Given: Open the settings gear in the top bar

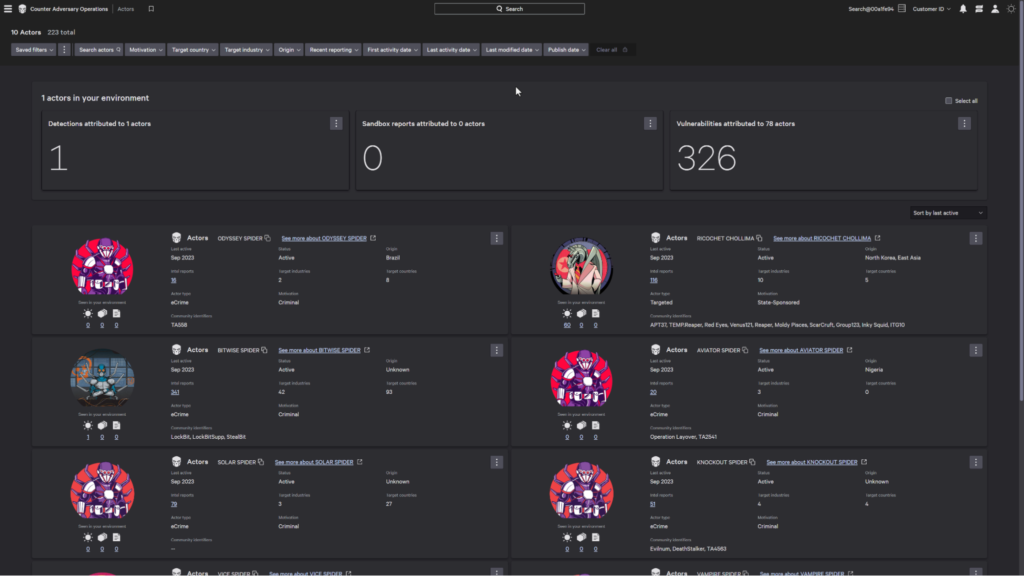Looking at the screenshot, I should pyautogui.click(x=1011, y=9).
